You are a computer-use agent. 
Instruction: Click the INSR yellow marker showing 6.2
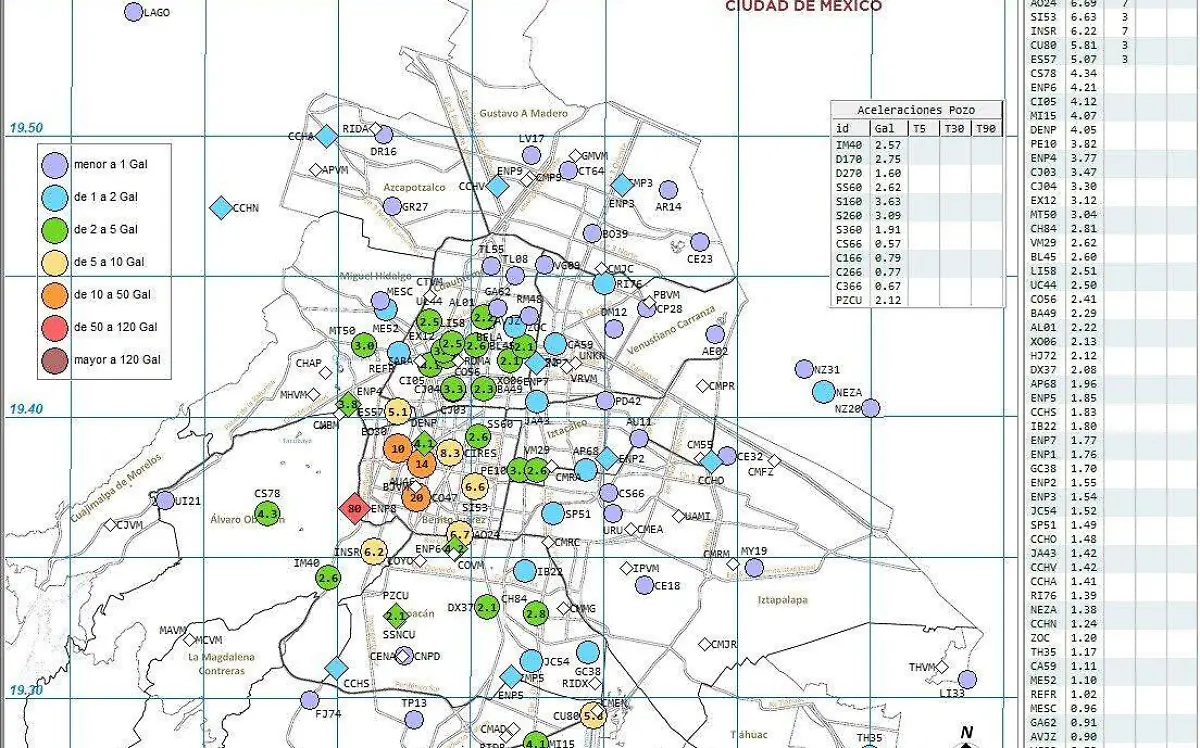click(x=375, y=552)
